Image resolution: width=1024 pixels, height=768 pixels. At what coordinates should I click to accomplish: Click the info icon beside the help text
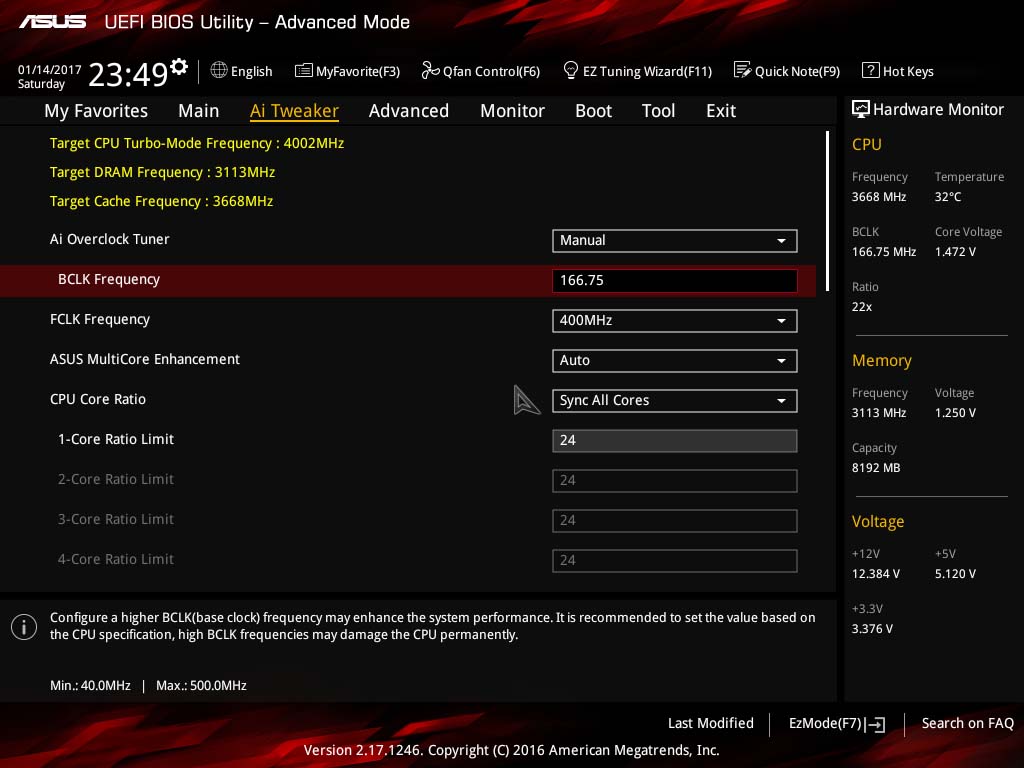click(x=24, y=627)
